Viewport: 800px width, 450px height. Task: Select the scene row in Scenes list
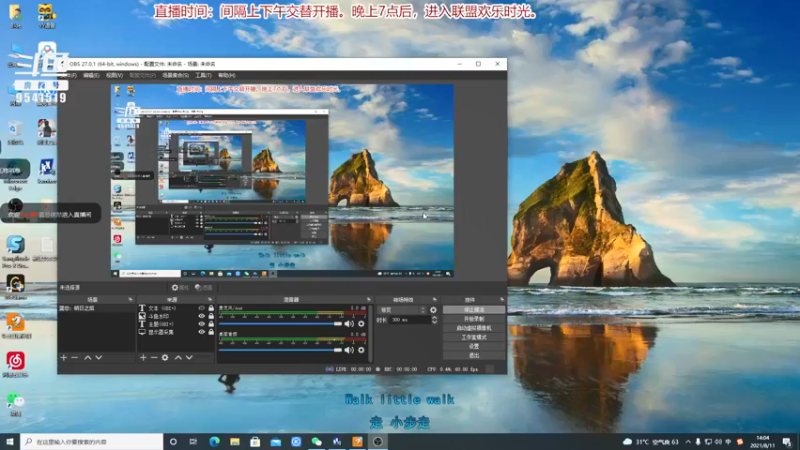tap(96, 308)
